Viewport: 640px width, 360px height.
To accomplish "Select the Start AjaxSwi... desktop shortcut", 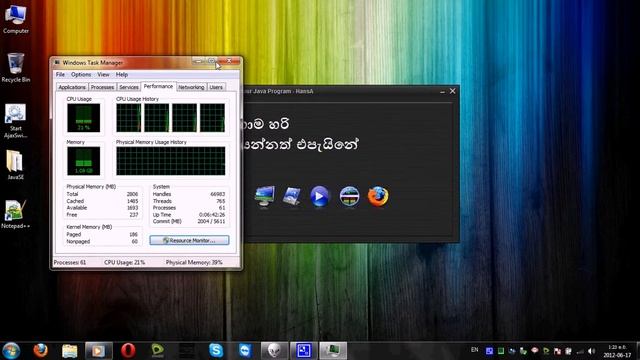I will click(x=16, y=121).
